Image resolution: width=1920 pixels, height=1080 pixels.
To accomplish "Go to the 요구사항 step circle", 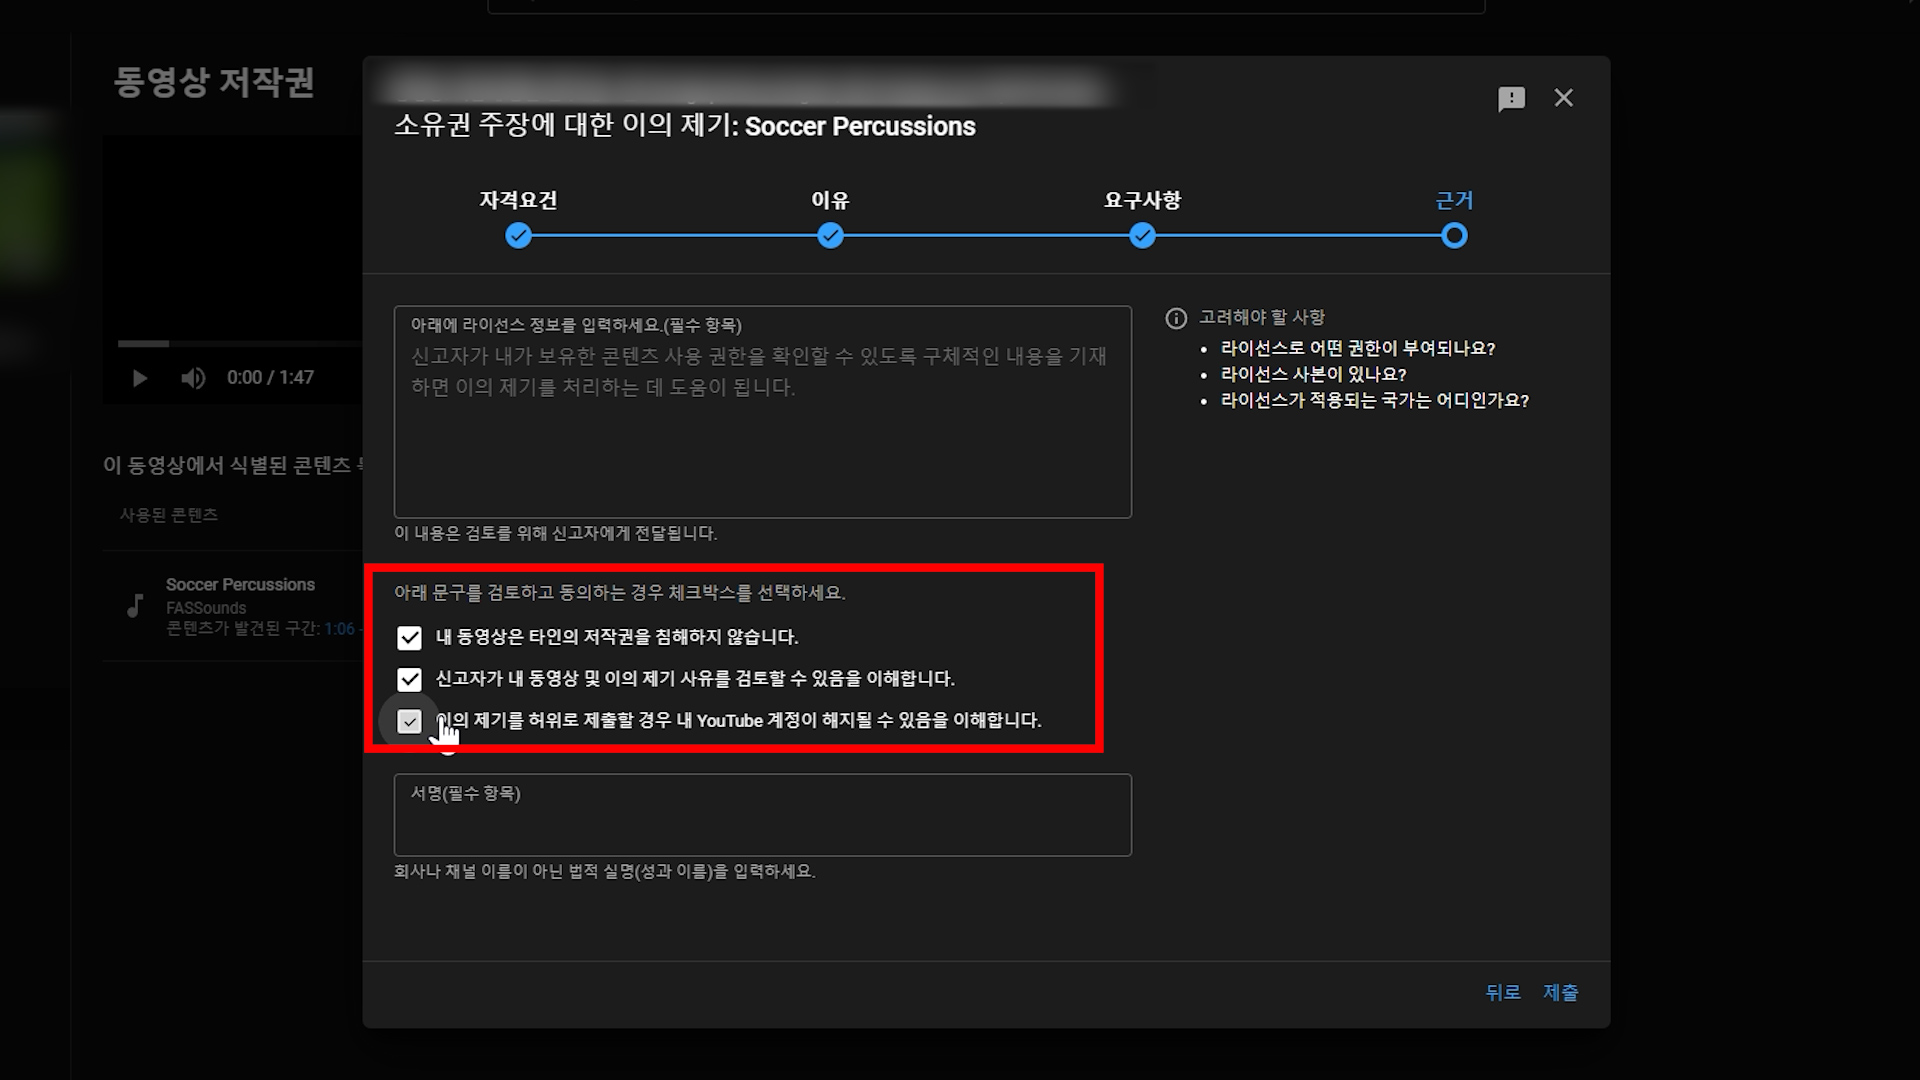I will (1142, 236).
